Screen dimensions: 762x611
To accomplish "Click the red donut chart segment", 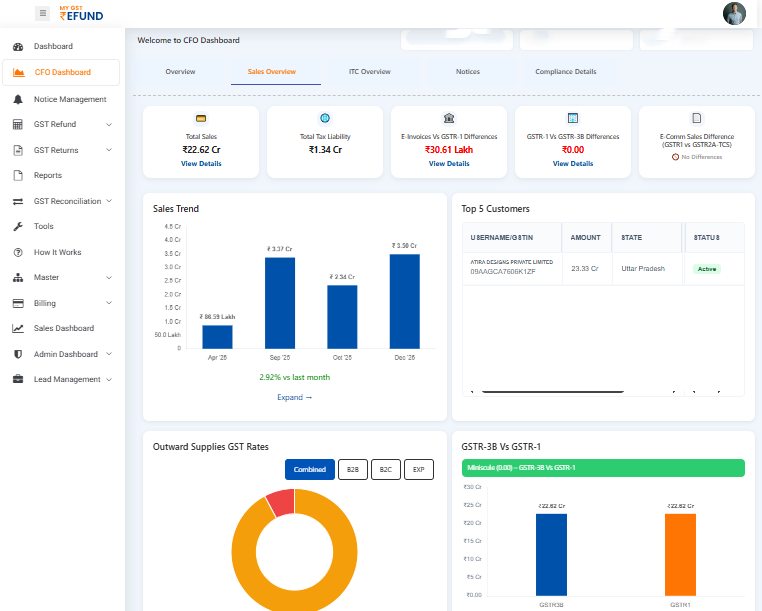I will 282,502.
